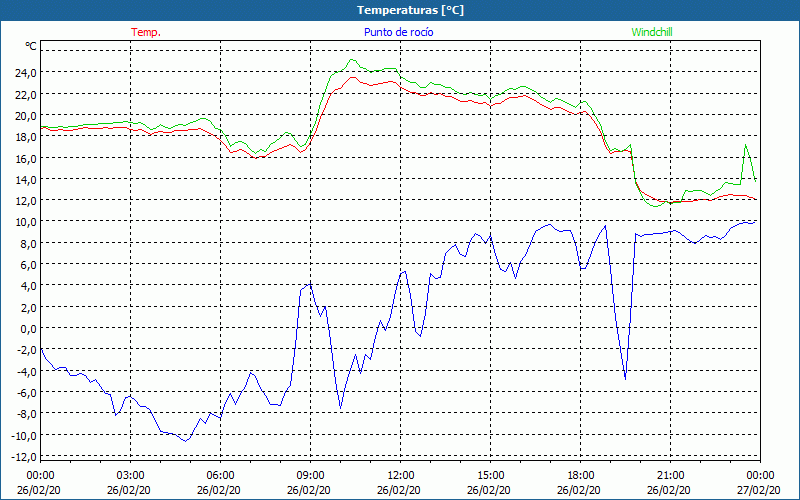Click the 6,0 positive y-axis value
This screenshot has height=500, width=800.
pyautogui.click(x=28, y=264)
